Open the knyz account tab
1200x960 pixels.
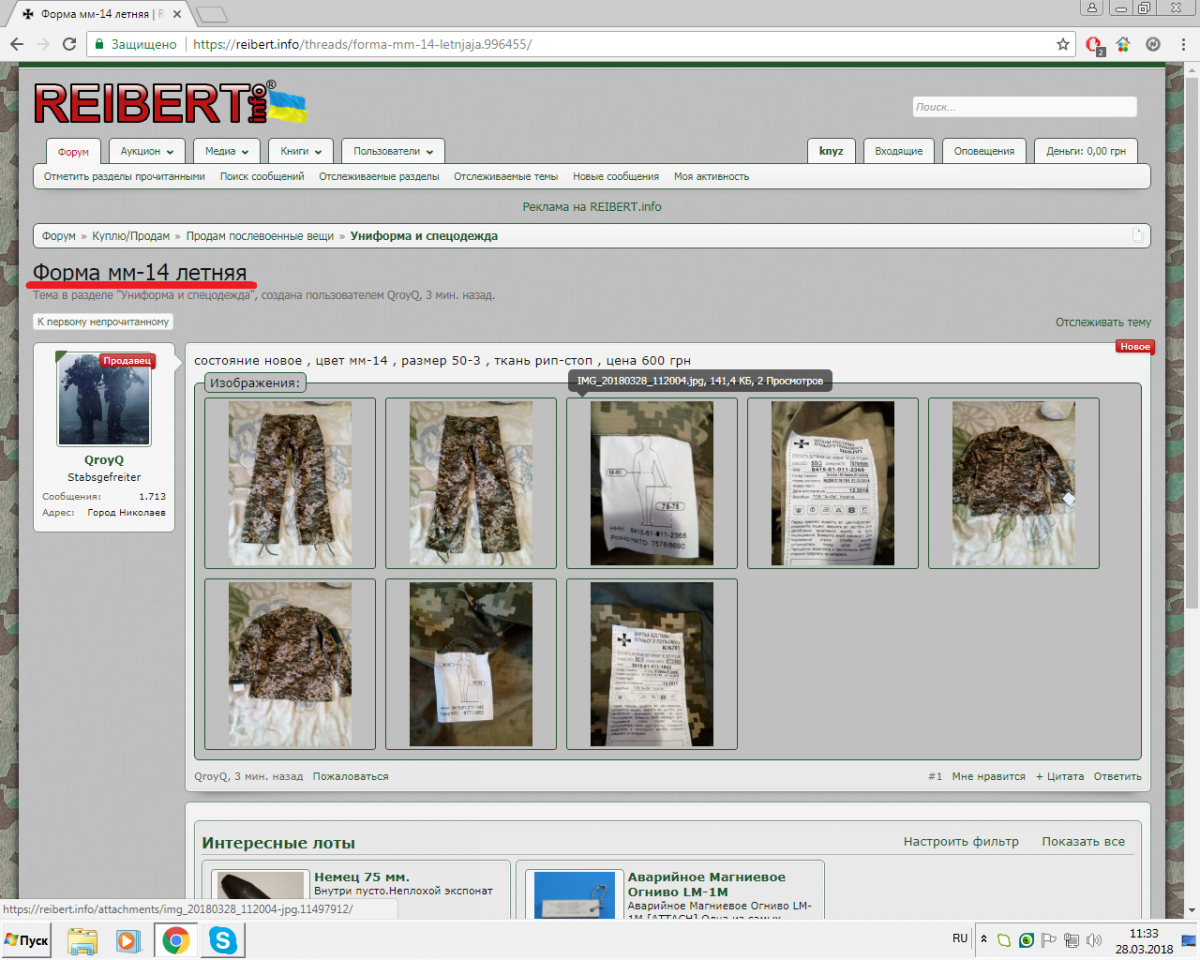coord(831,151)
